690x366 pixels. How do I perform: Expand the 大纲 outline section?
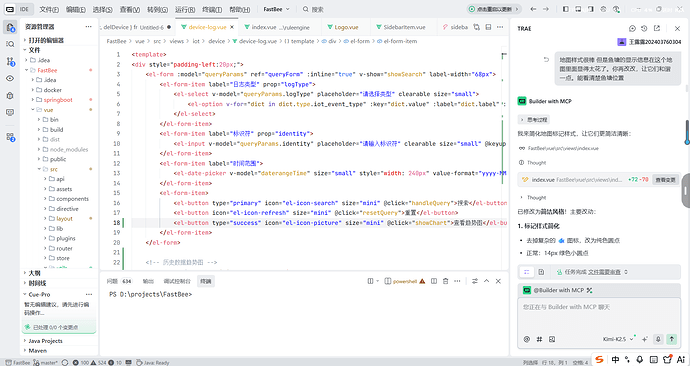[34, 273]
